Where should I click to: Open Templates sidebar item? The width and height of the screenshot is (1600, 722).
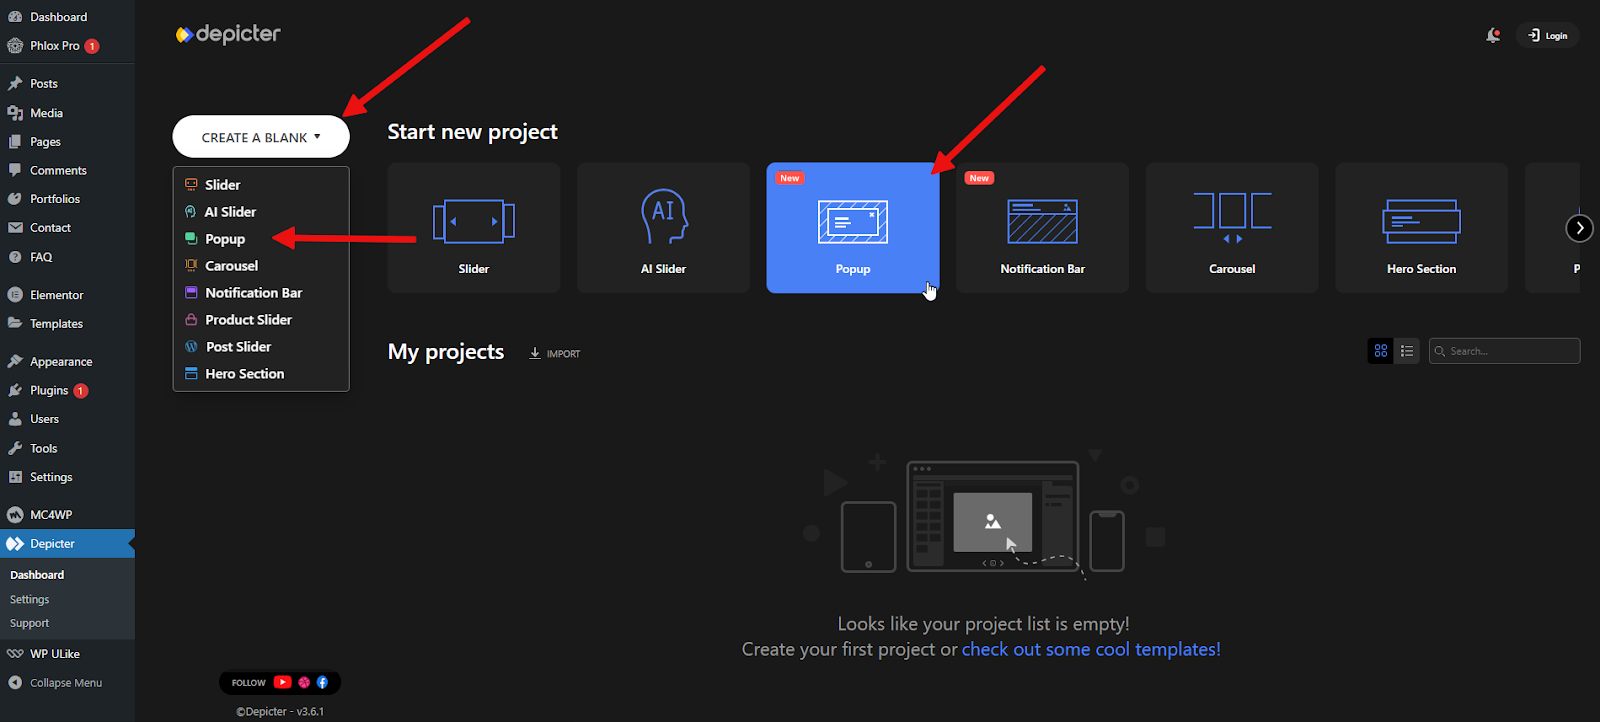(x=67, y=324)
